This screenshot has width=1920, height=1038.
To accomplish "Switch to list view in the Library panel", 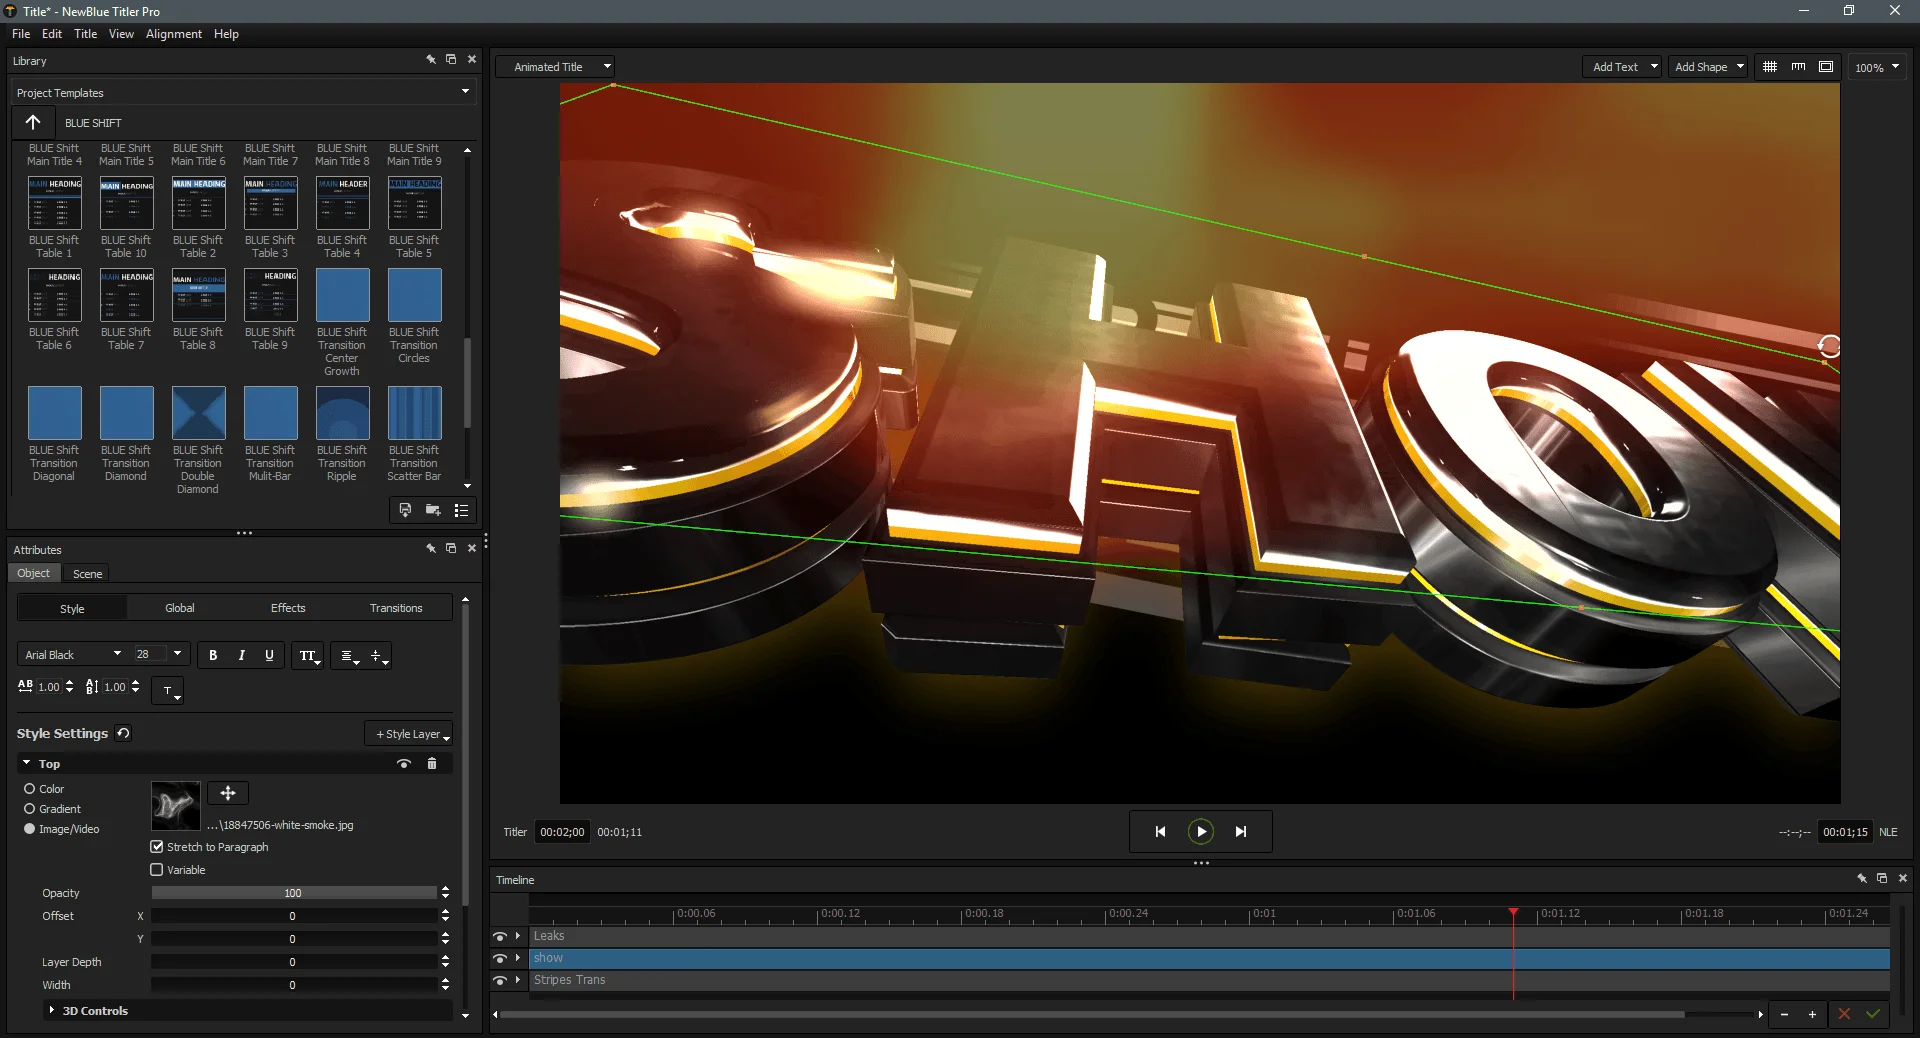I will coord(462,511).
